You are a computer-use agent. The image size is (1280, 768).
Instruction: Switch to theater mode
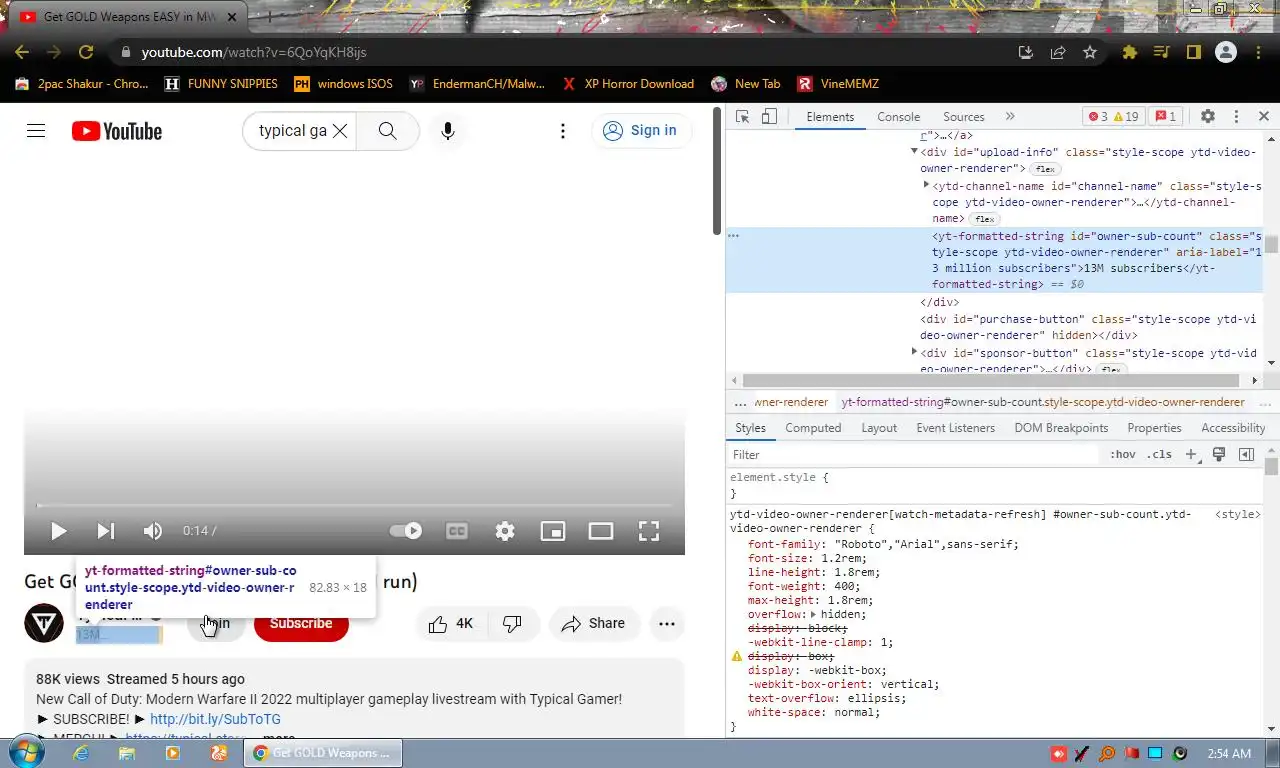click(x=601, y=531)
